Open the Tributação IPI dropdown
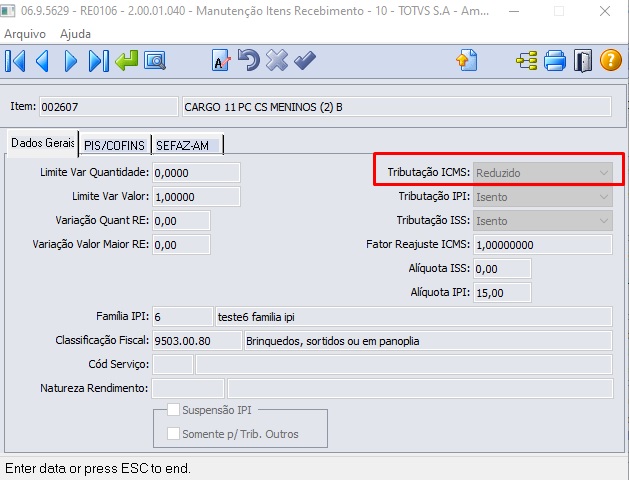The image size is (629, 480). 543,197
